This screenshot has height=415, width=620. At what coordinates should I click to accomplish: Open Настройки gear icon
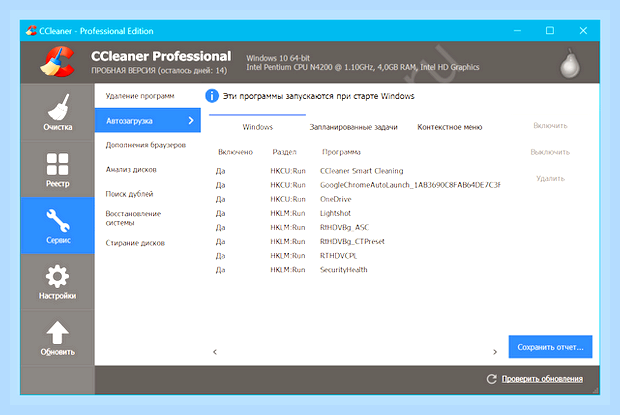click(58, 276)
